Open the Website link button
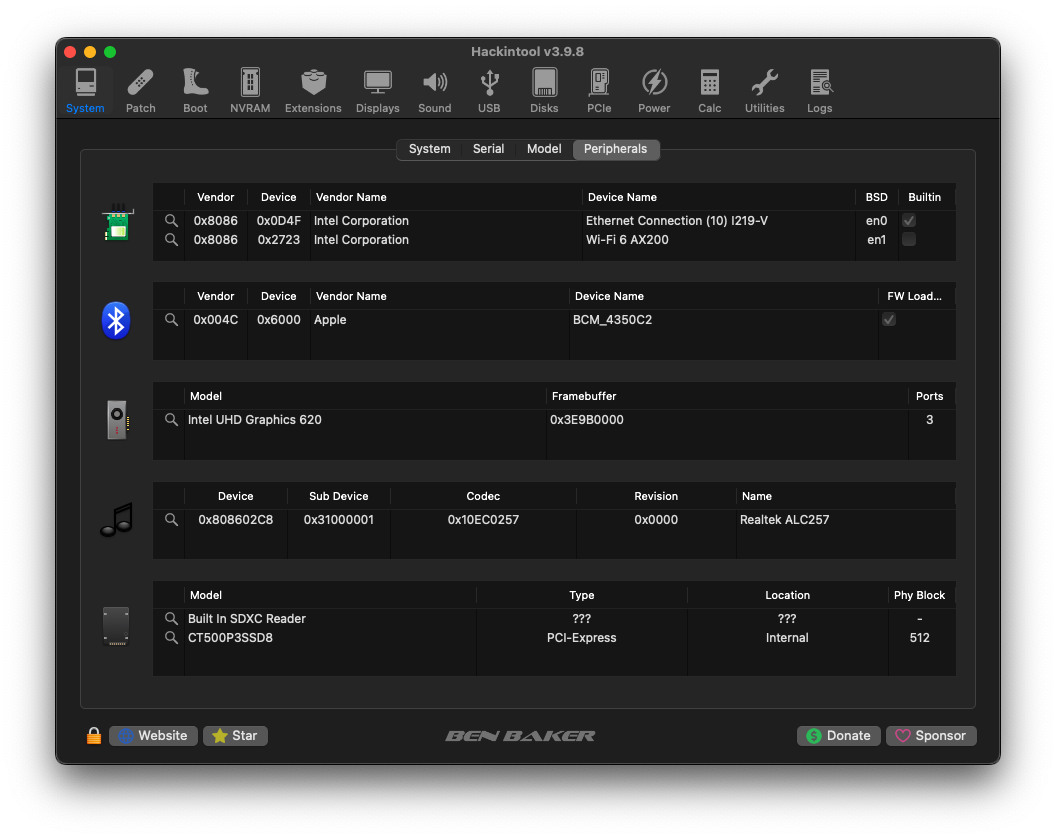The image size is (1056, 838). point(153,736)
